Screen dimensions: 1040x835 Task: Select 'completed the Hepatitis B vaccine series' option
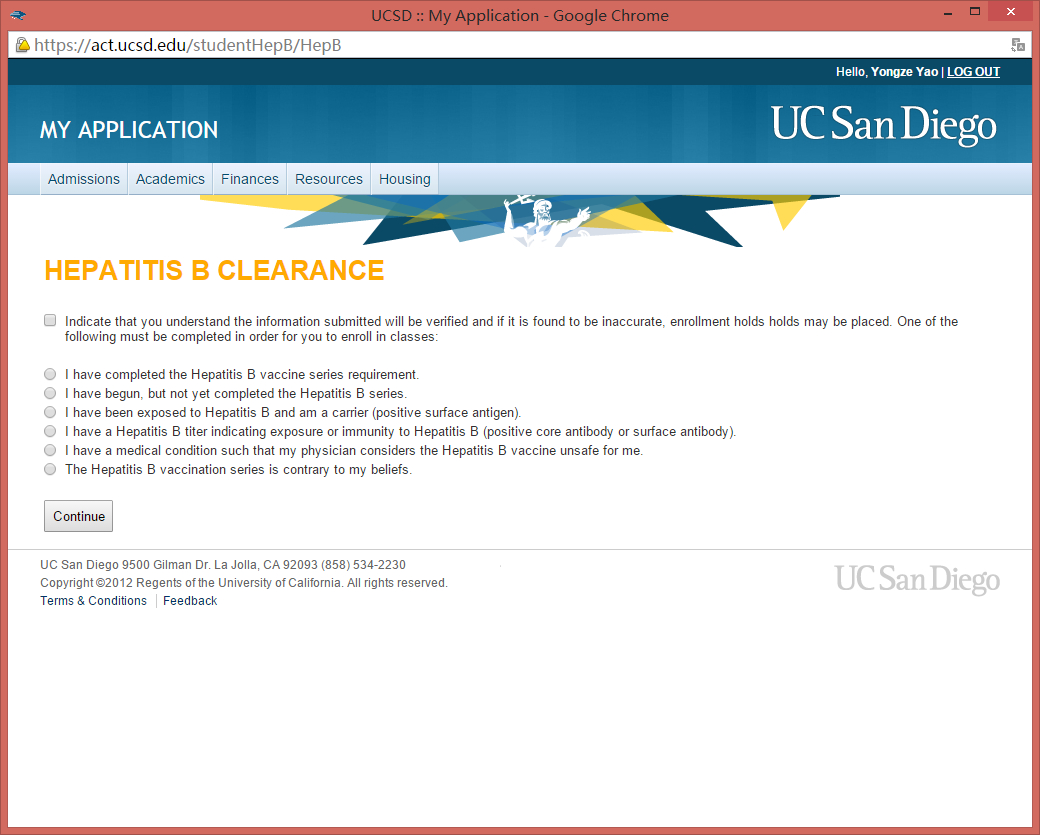(x=50, y=374)
